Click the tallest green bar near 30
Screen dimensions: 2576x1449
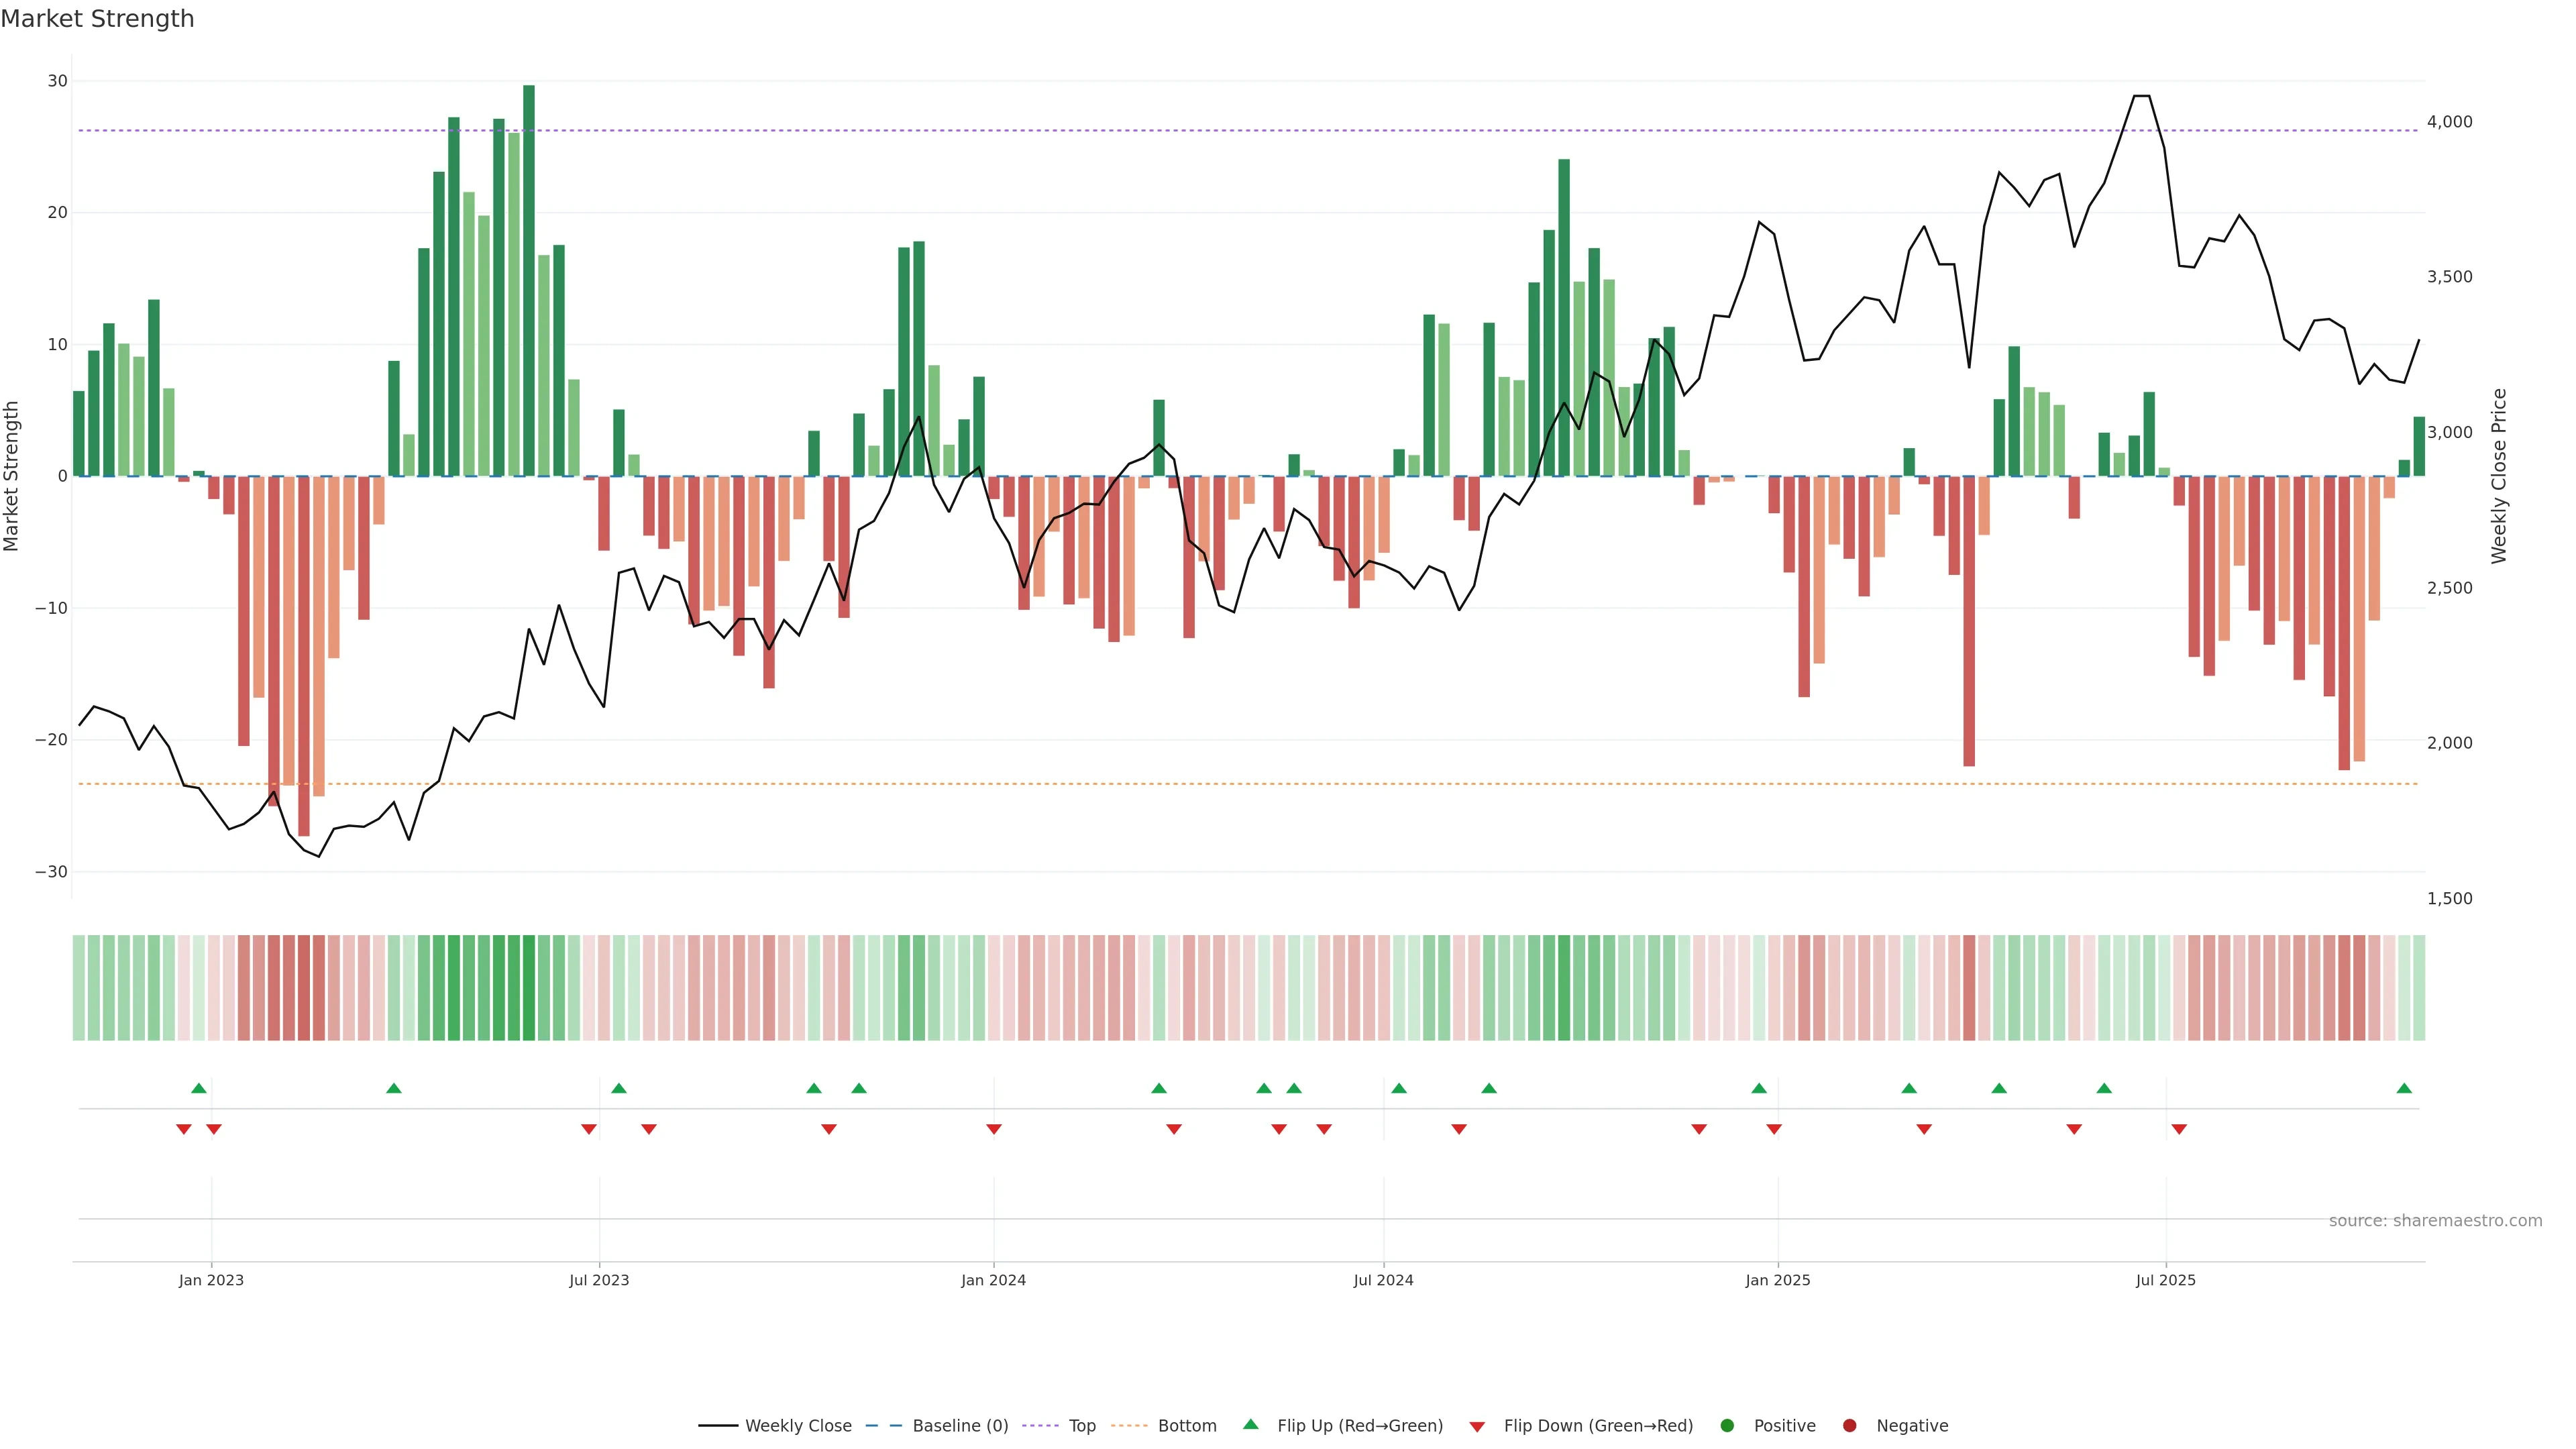(529, 280)
